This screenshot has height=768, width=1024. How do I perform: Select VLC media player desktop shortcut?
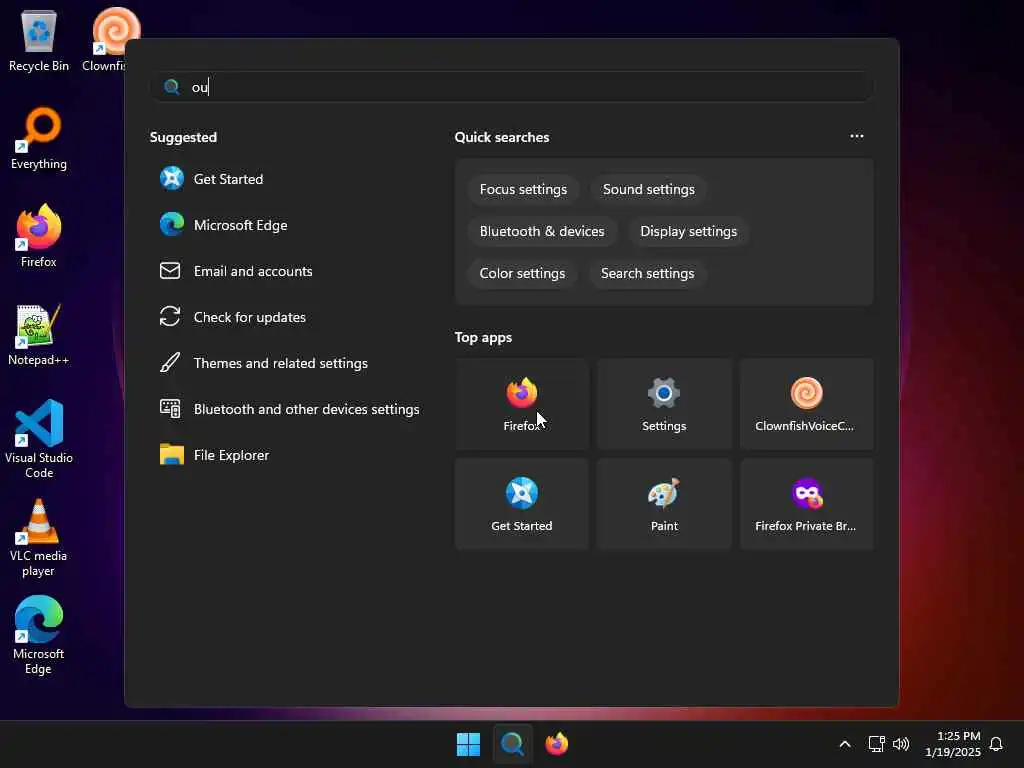tap(39, 537)
